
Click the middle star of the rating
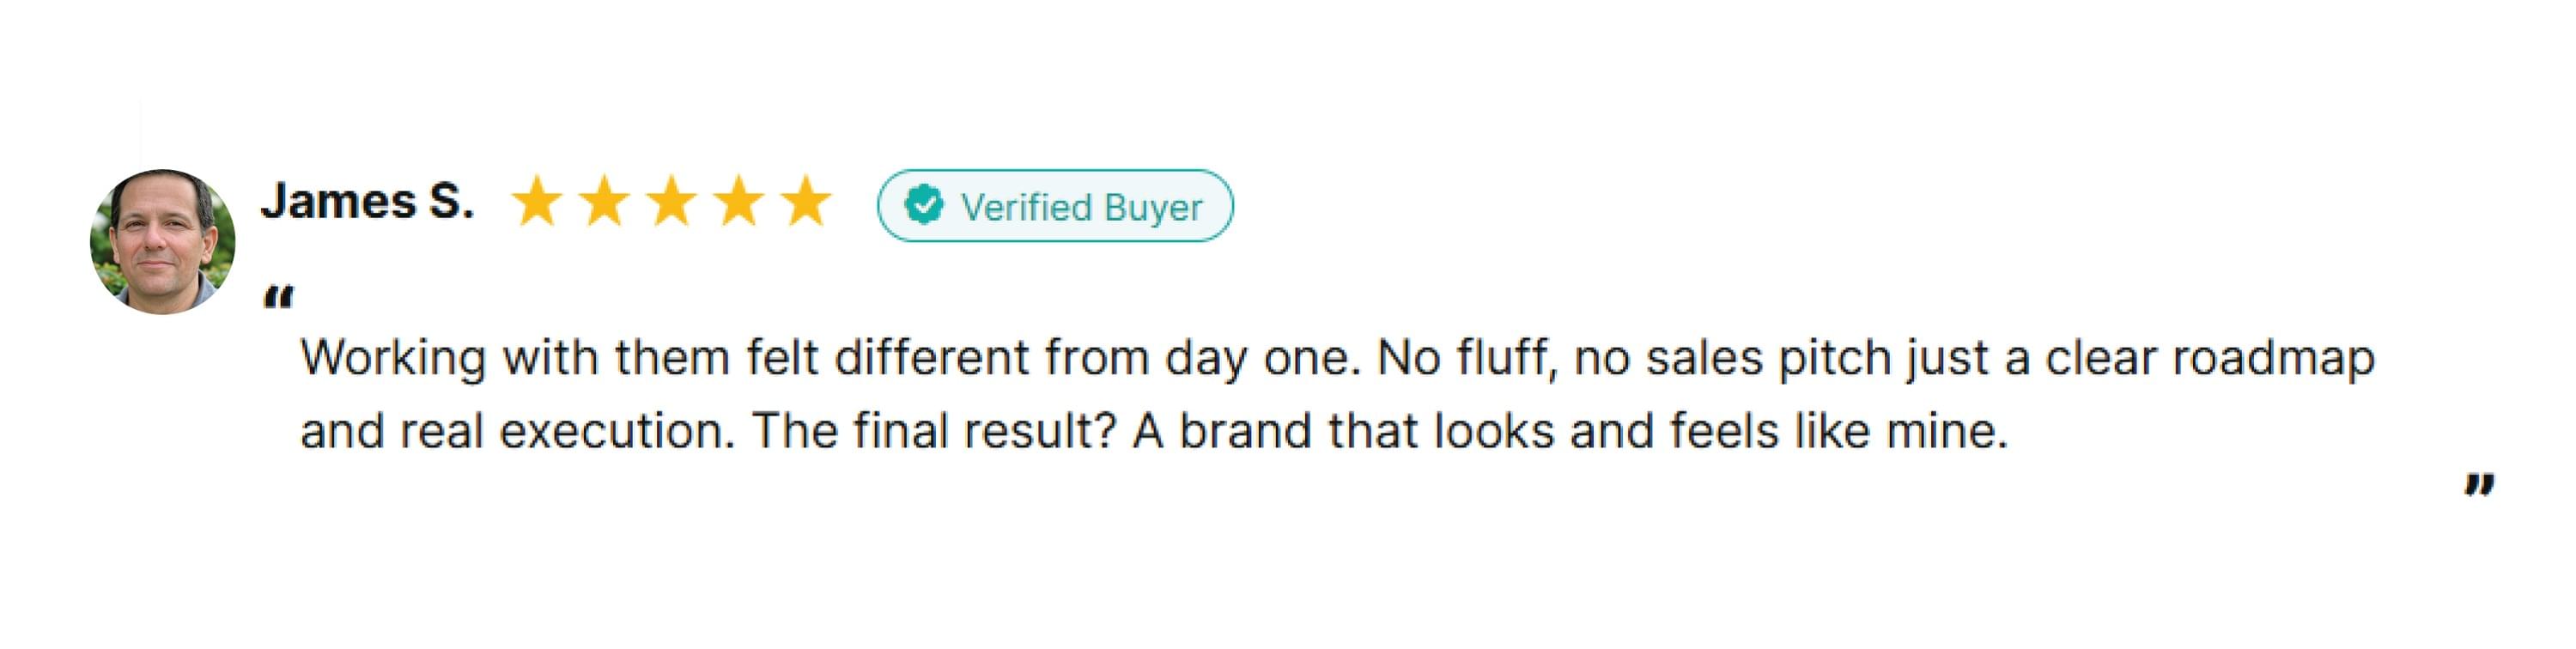(x=671, y=202)
